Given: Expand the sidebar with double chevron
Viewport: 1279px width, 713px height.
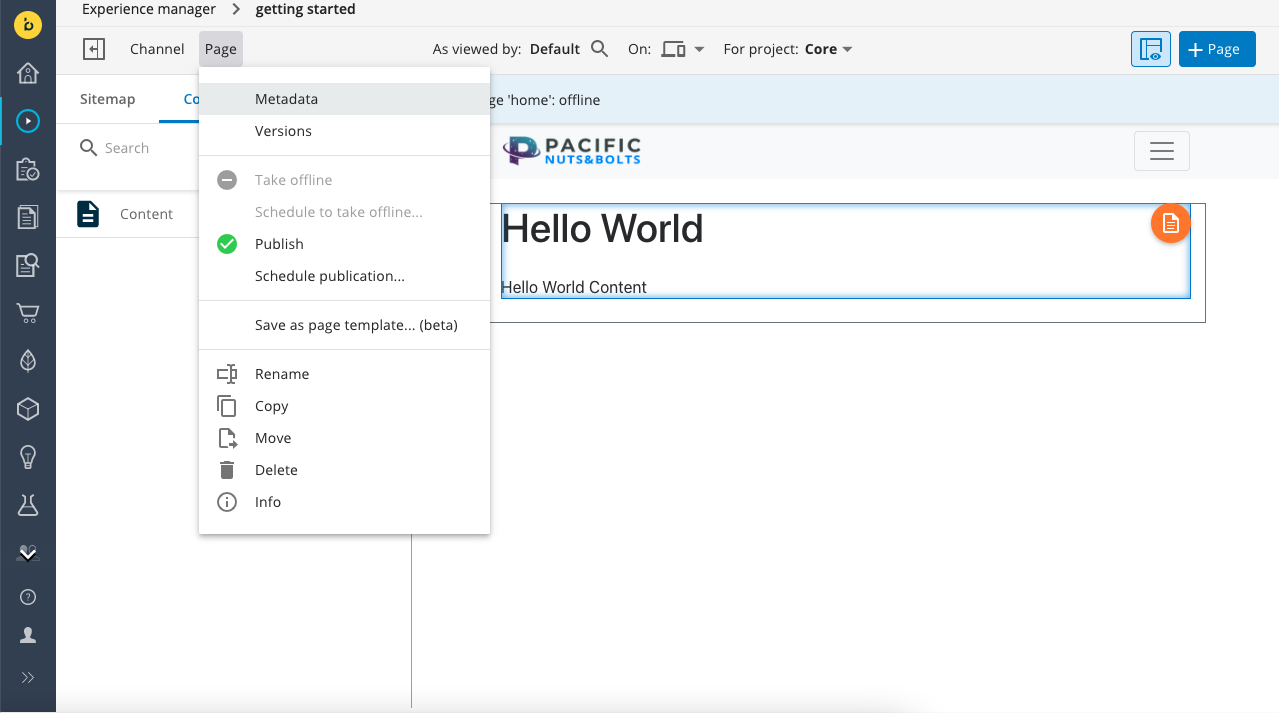Looking at the screenshot, I should (28, 677).
